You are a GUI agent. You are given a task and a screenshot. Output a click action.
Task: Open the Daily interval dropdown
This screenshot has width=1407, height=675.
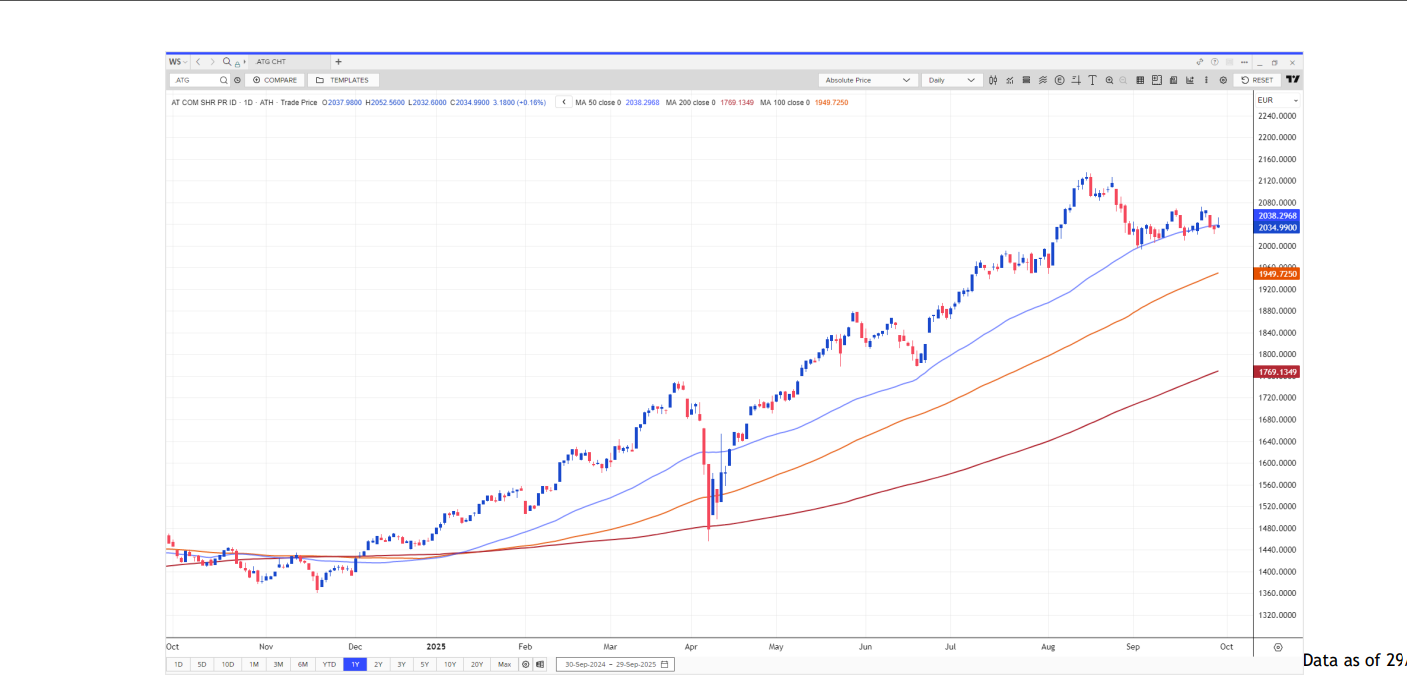tap(954, 80)
